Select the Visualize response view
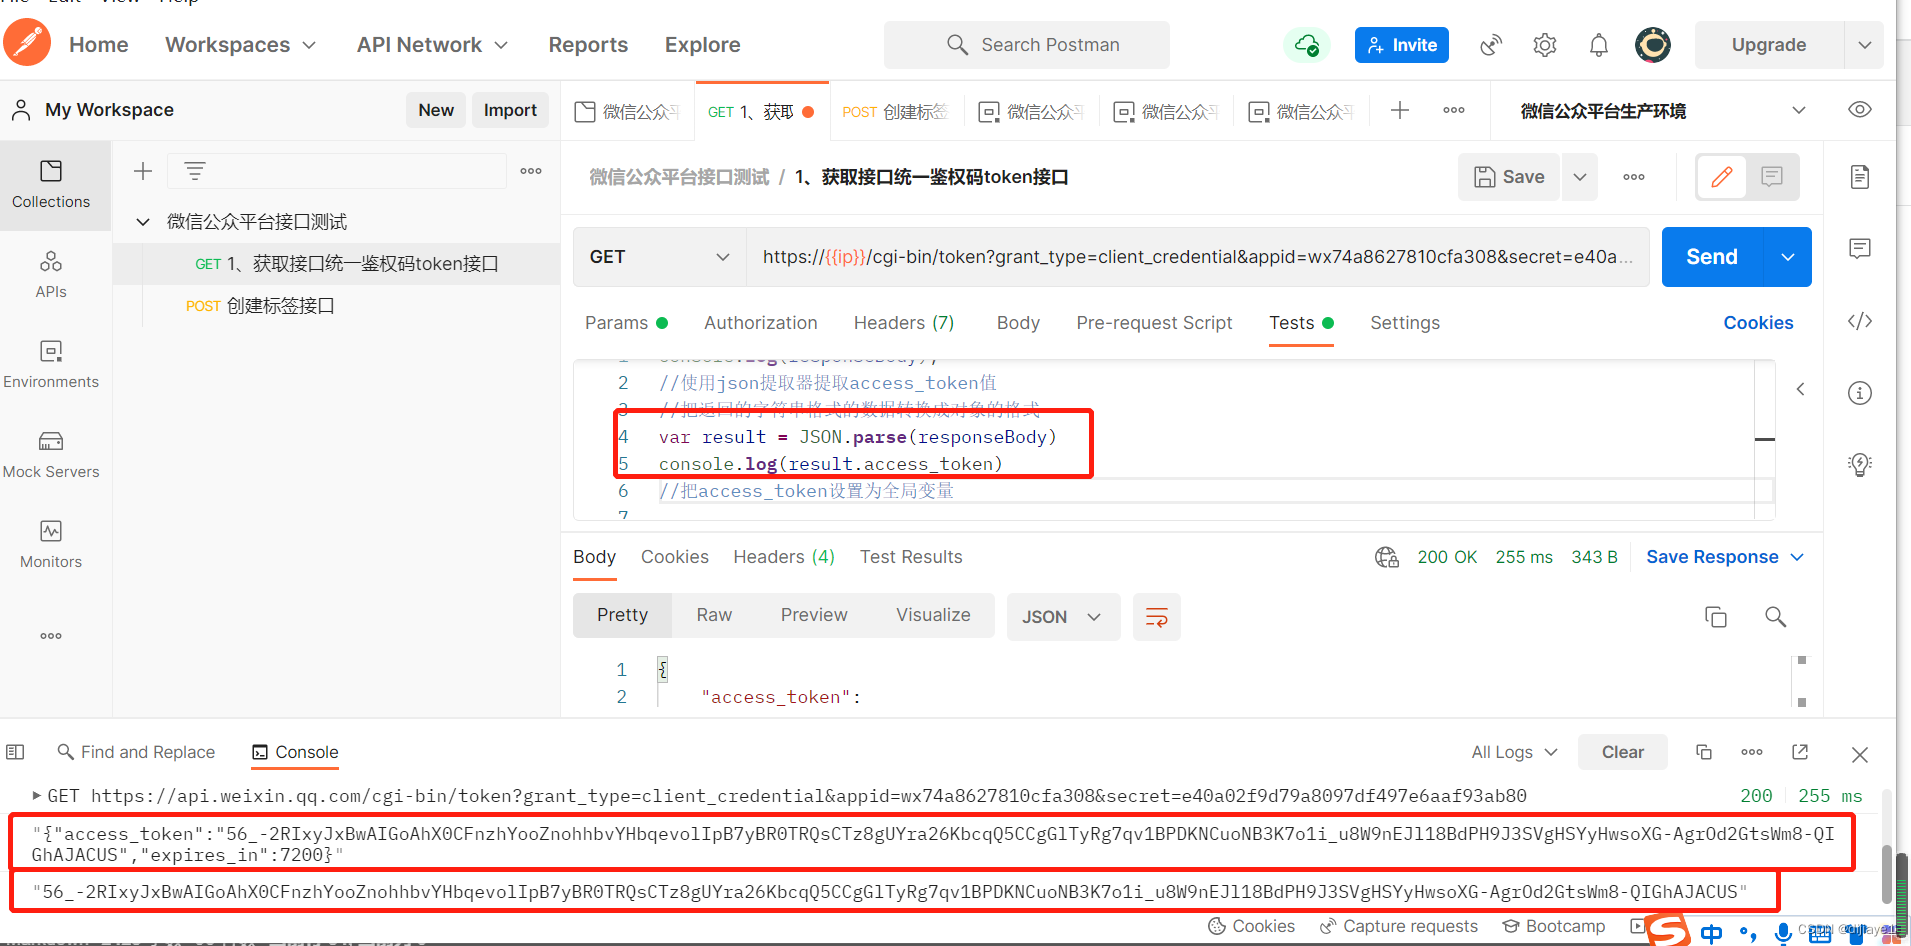Viewport: 1911px width, 946px height. [x=933, y=615]
